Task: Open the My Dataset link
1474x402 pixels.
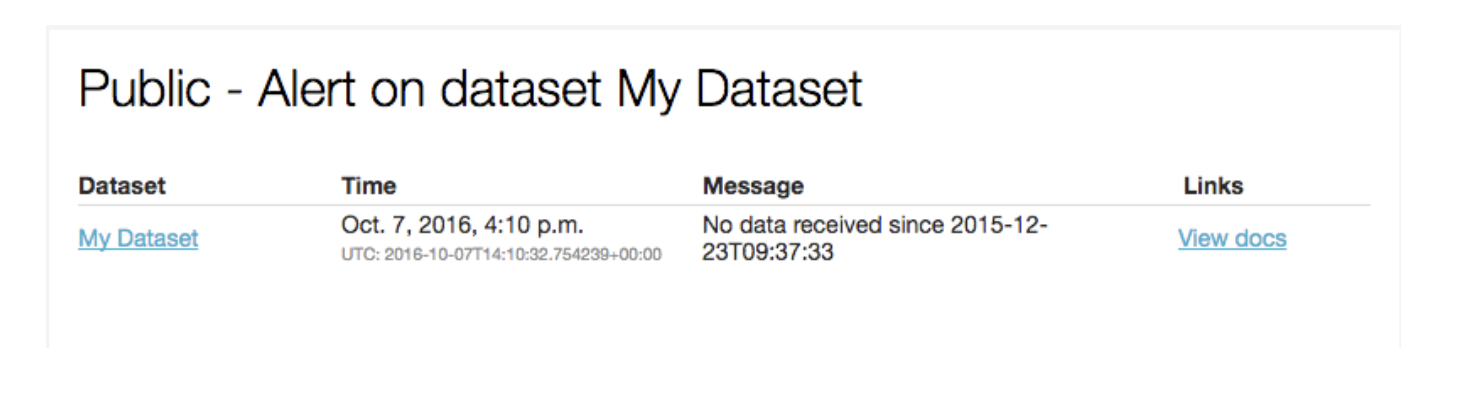Action: [138, 239]
